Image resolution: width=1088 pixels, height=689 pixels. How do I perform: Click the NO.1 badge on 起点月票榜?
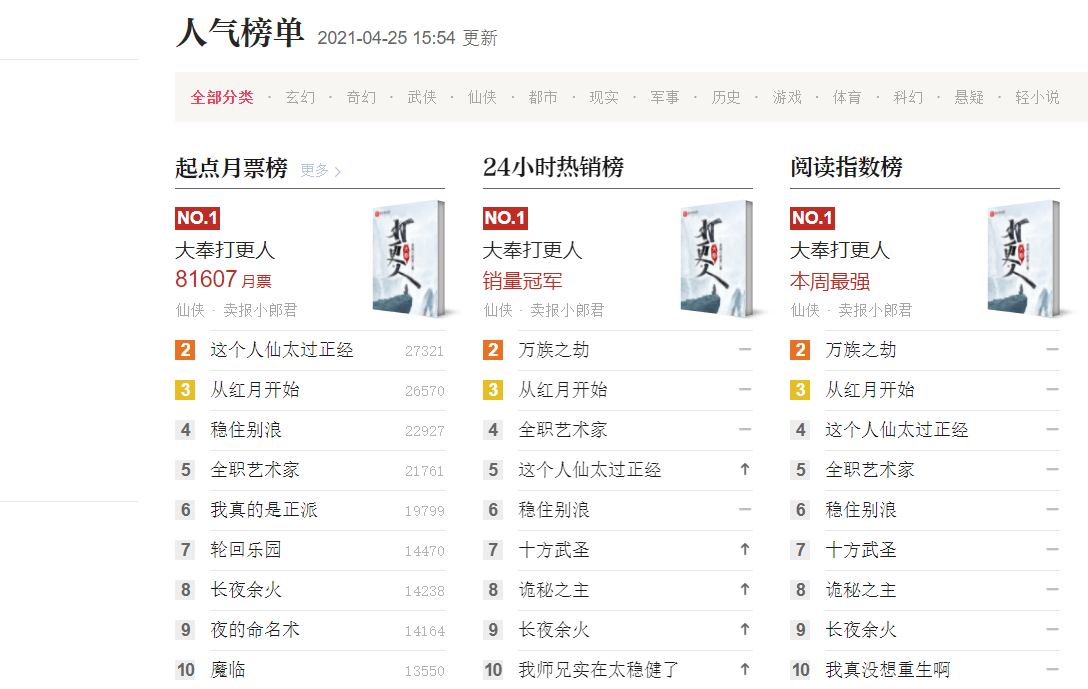[x=199, y=218]
